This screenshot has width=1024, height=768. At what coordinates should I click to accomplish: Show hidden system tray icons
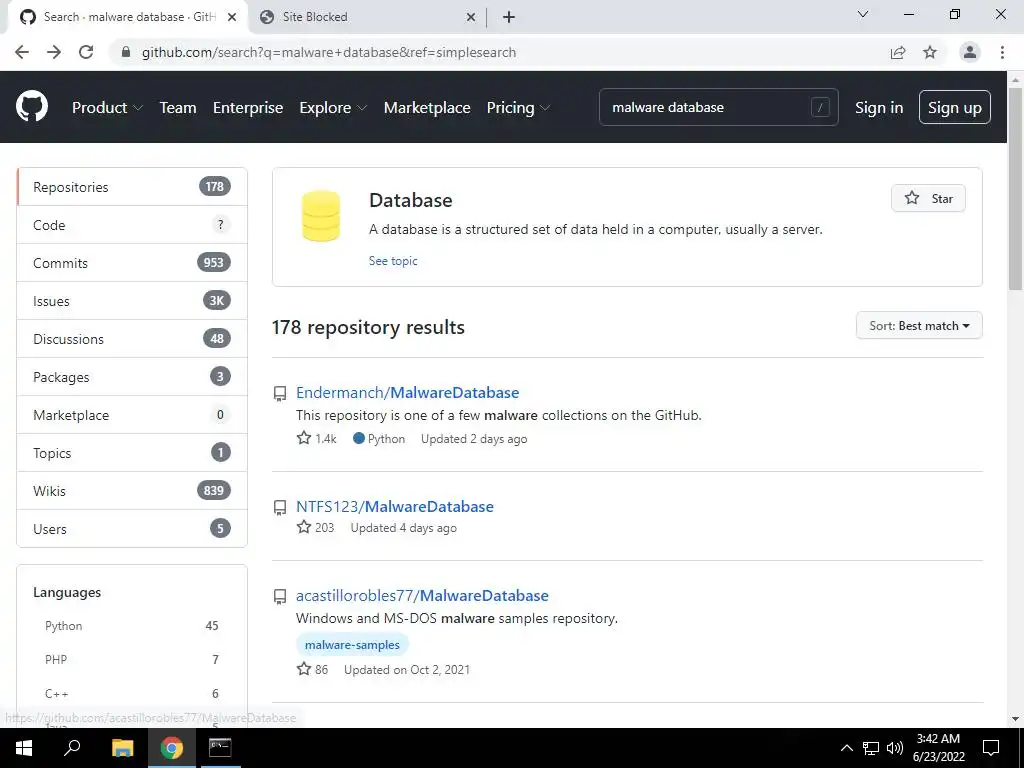tap(846, 748)
